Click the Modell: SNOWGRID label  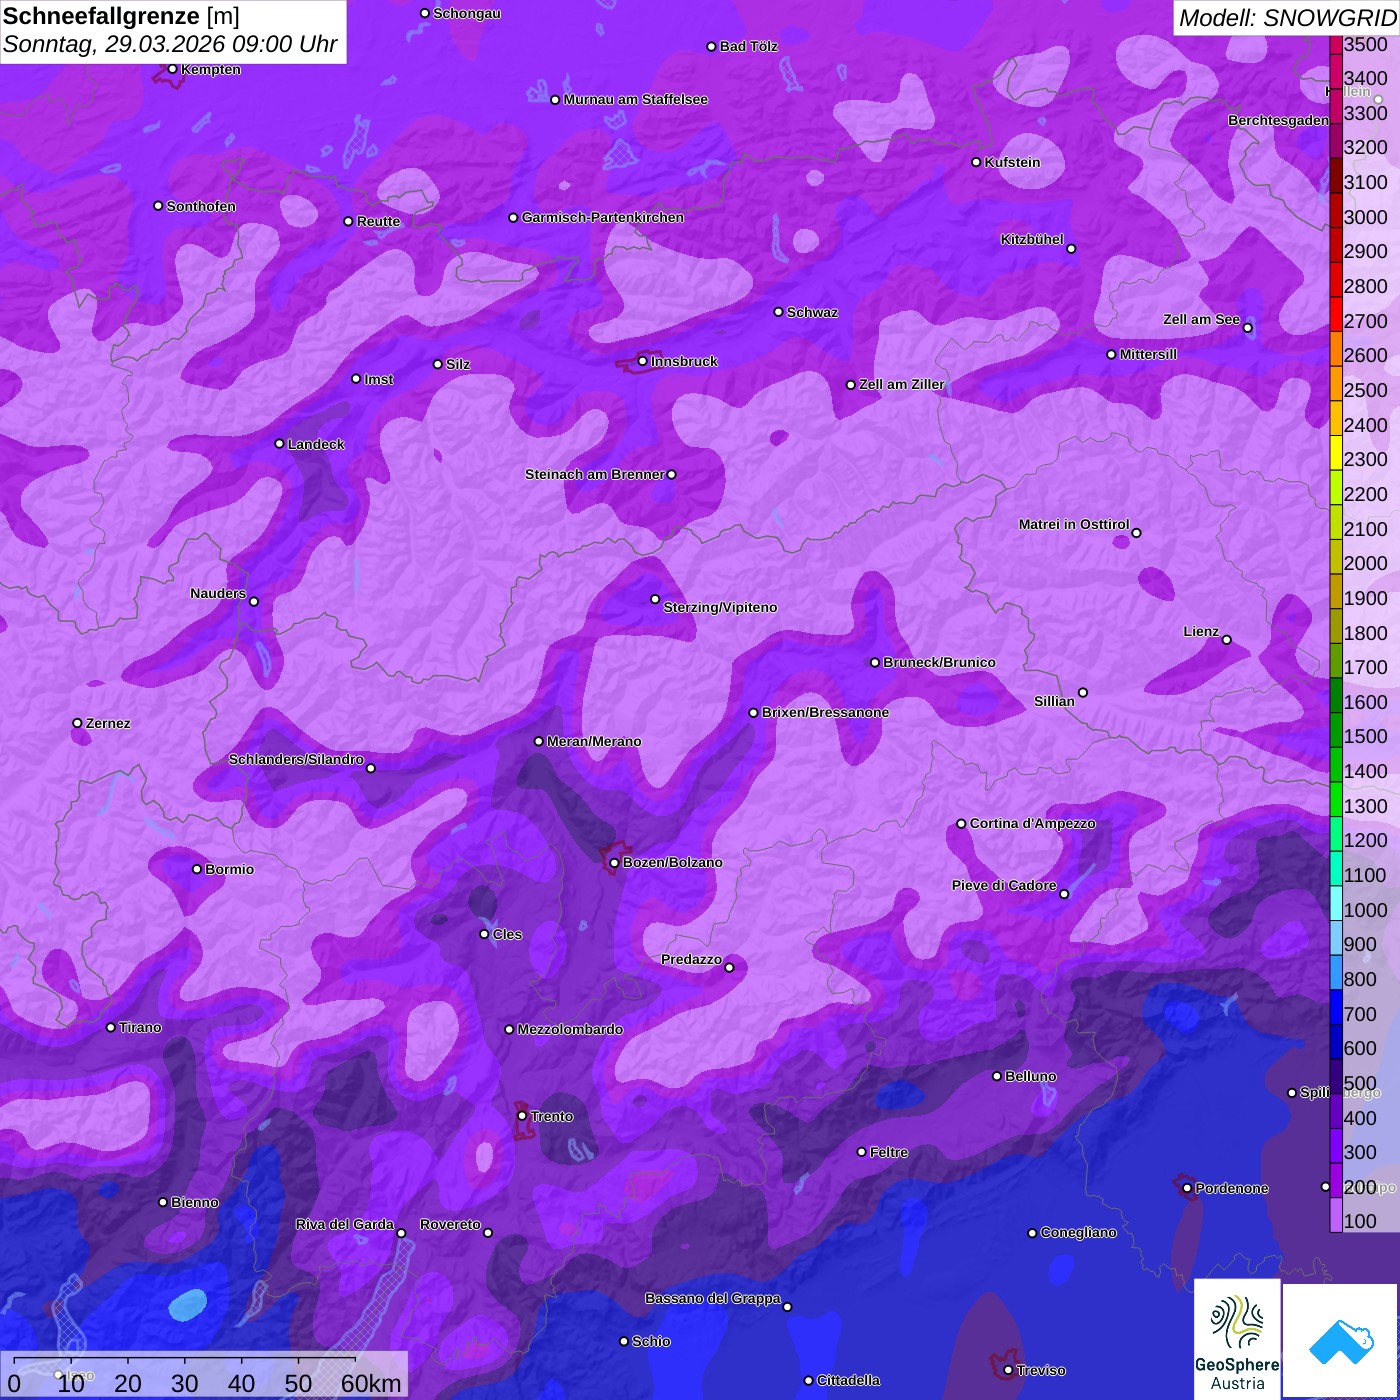1286,17
